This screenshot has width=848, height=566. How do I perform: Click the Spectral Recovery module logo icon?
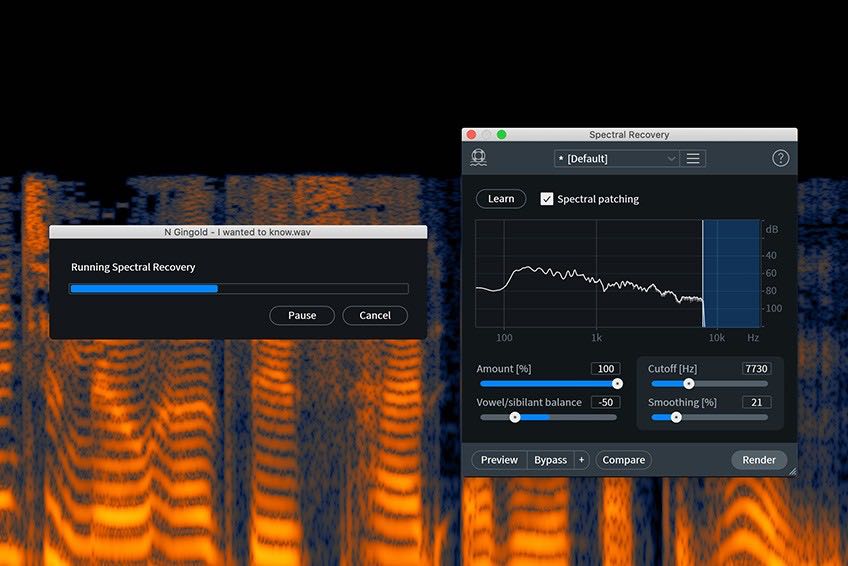(x=479, y=158)
